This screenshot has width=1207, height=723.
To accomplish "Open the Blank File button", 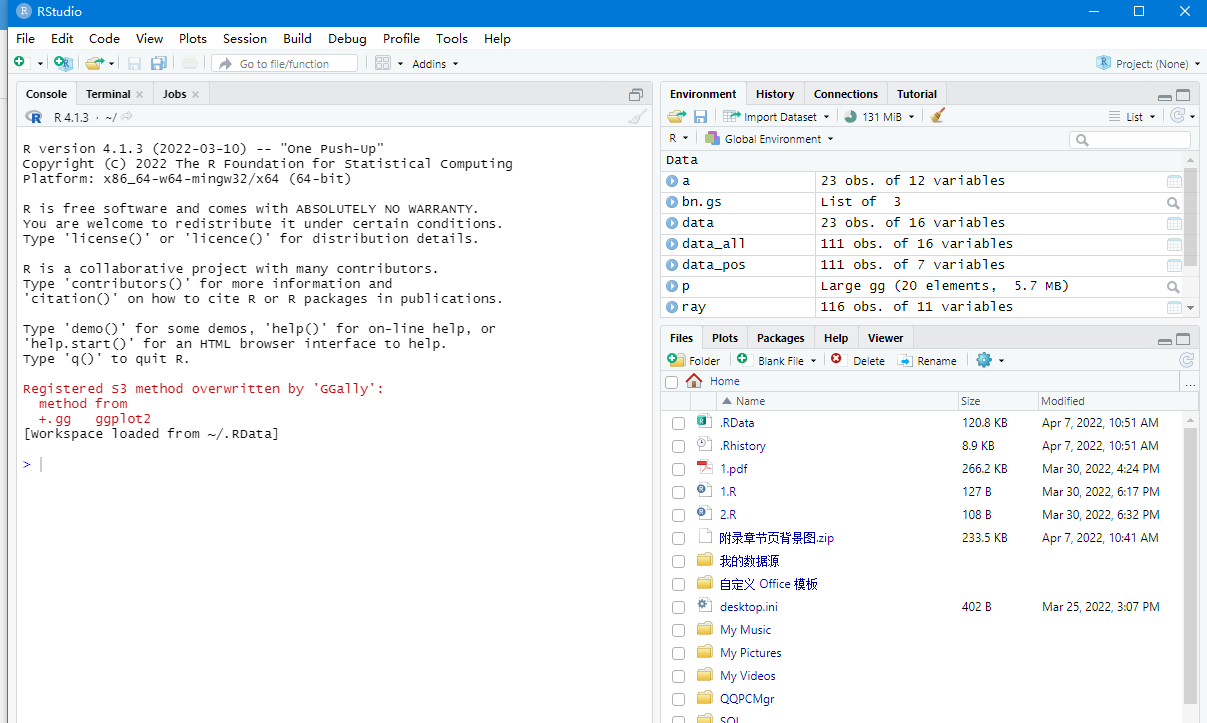I will pyautogui.click(x=777, y=360).
